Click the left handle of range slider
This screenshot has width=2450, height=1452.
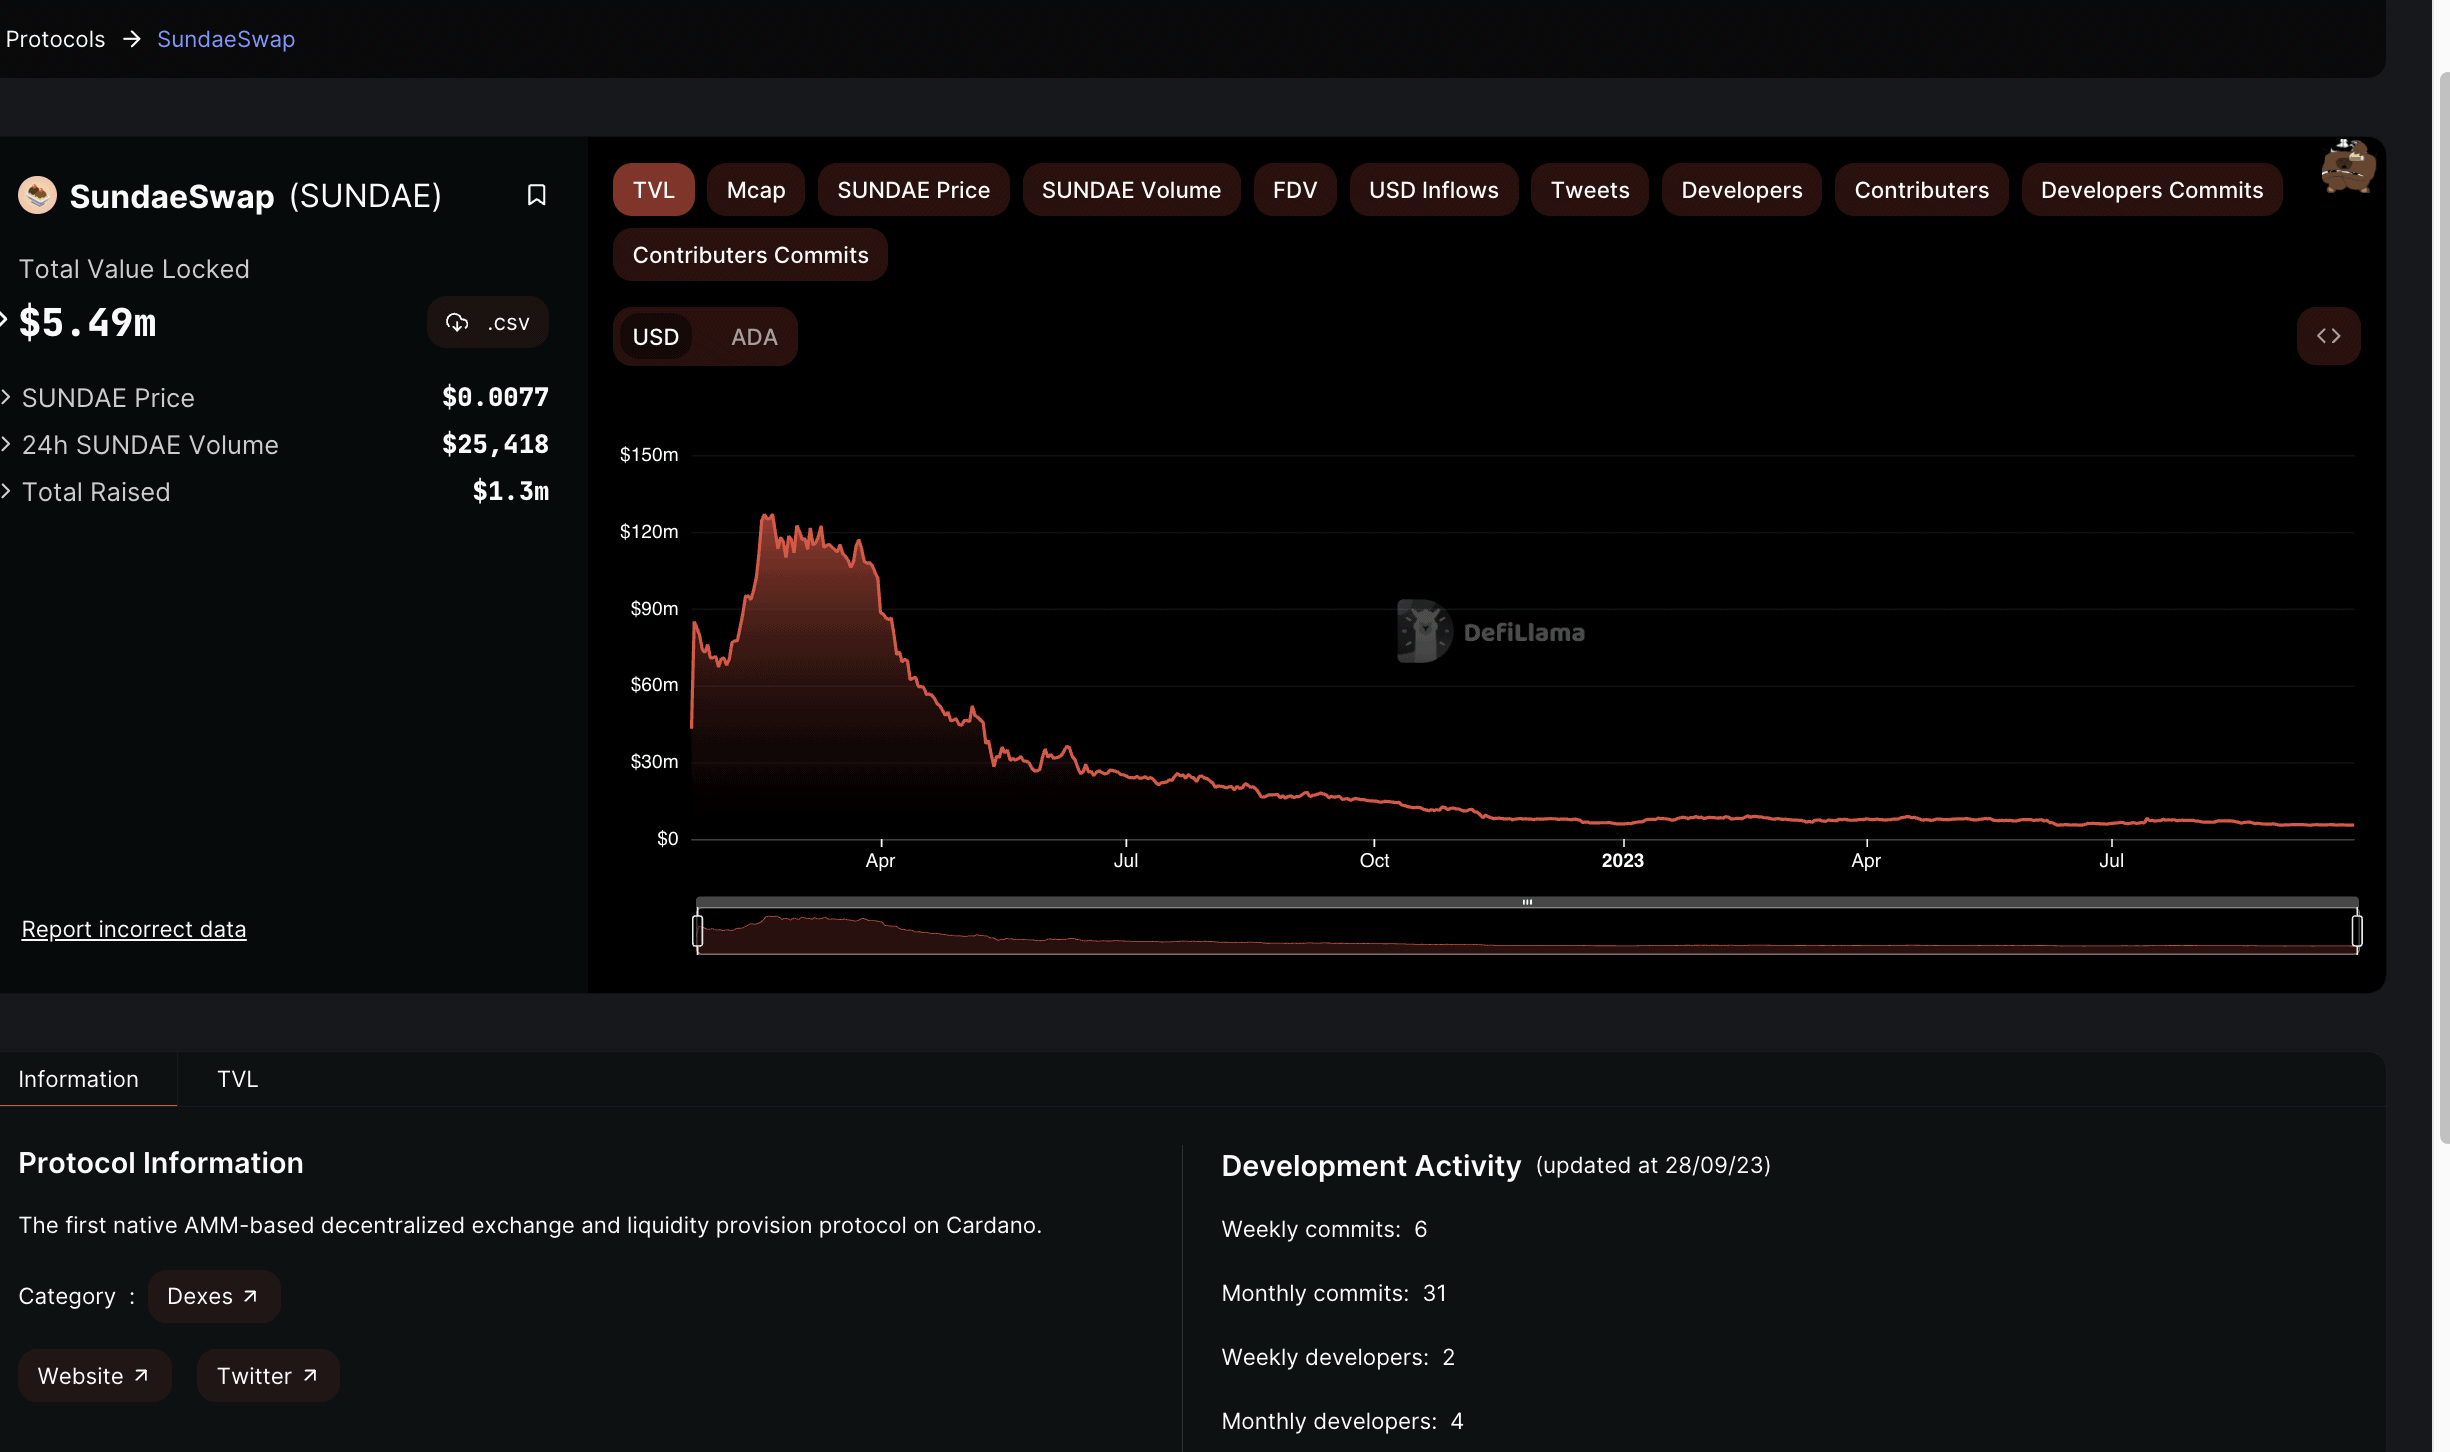(697, 931)
